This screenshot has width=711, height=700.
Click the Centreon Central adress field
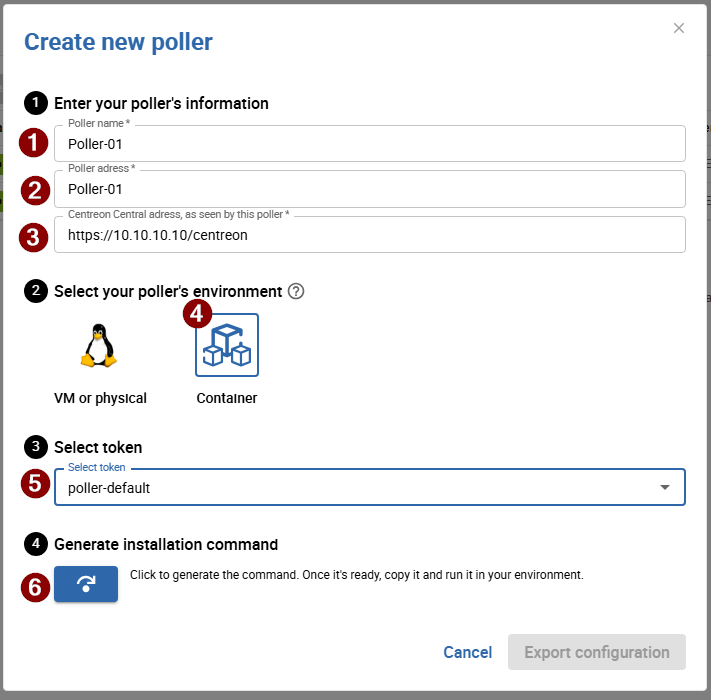[x=370, y=235]
